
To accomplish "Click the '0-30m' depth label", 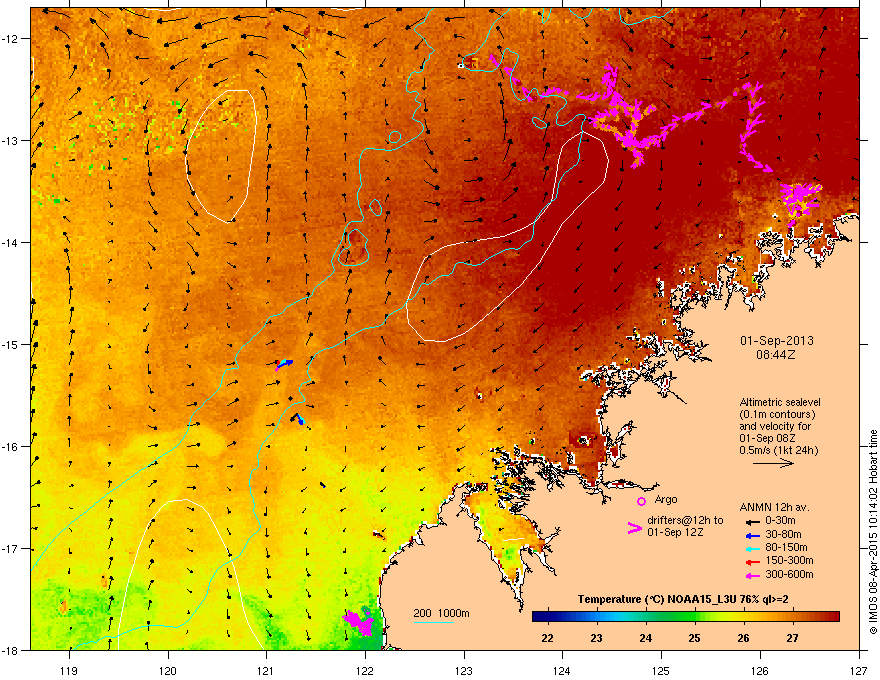I will 780,521.
